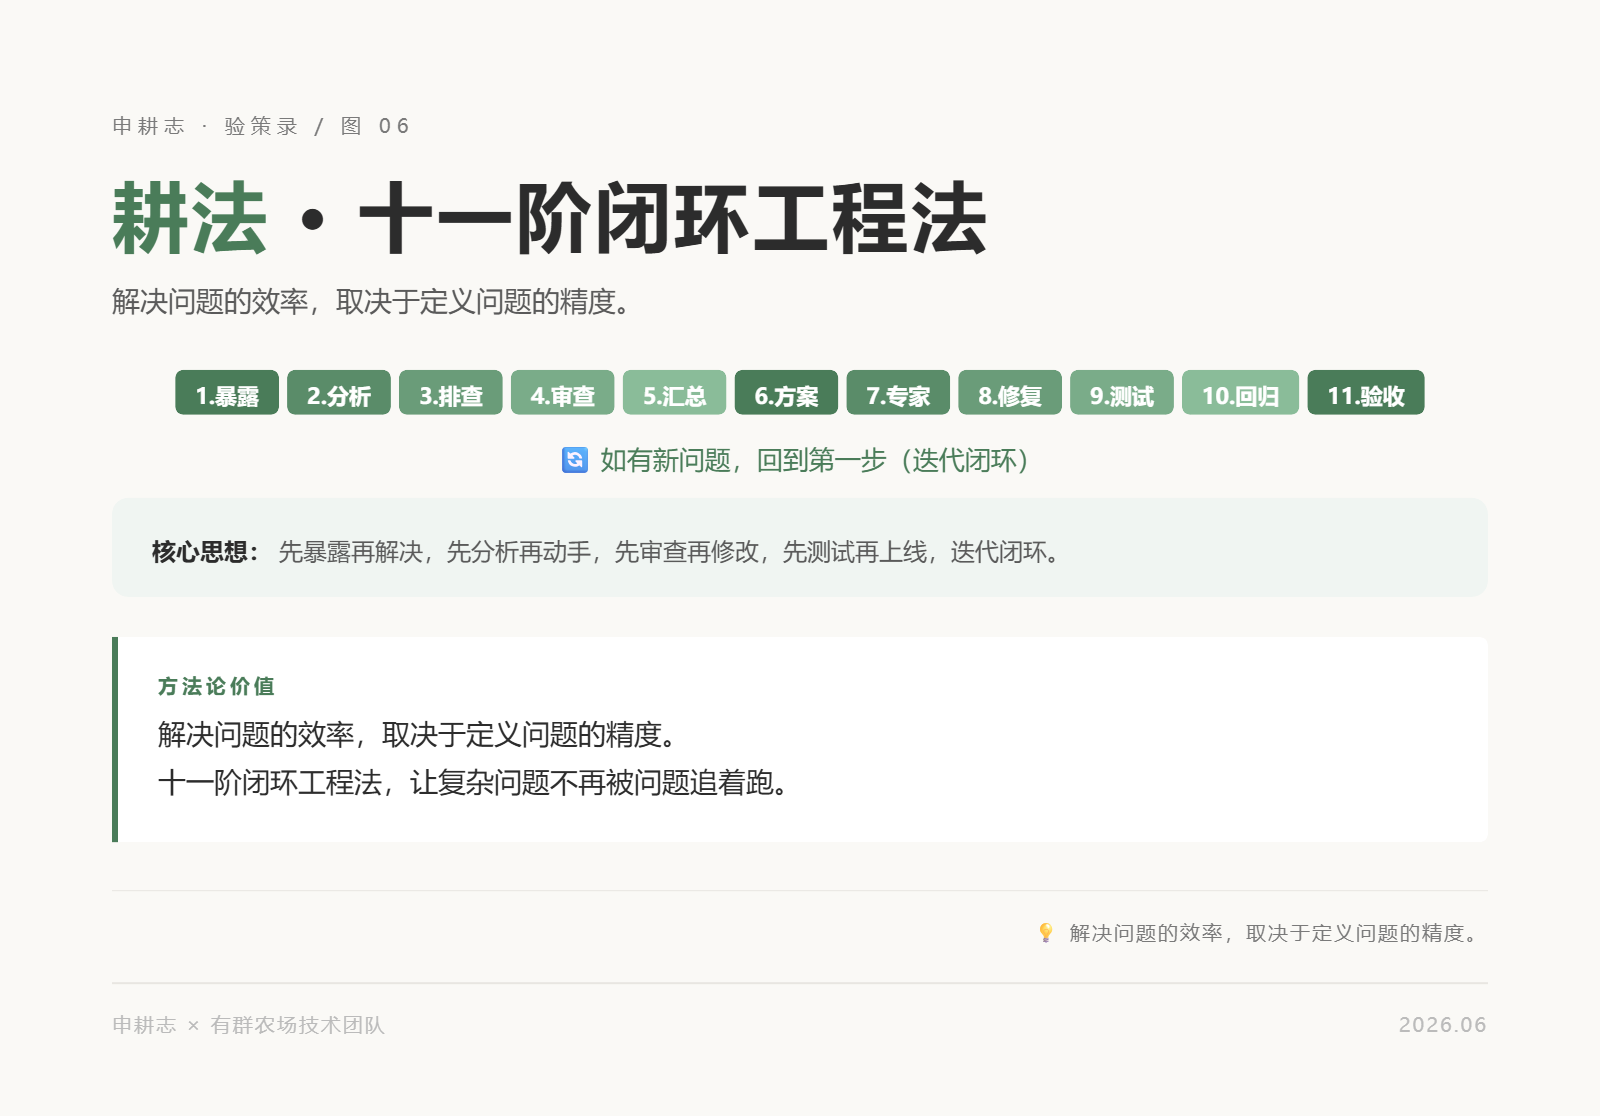Select the 8.修复 step pill
The image size is (1600, 1116).
[1010, 392]
